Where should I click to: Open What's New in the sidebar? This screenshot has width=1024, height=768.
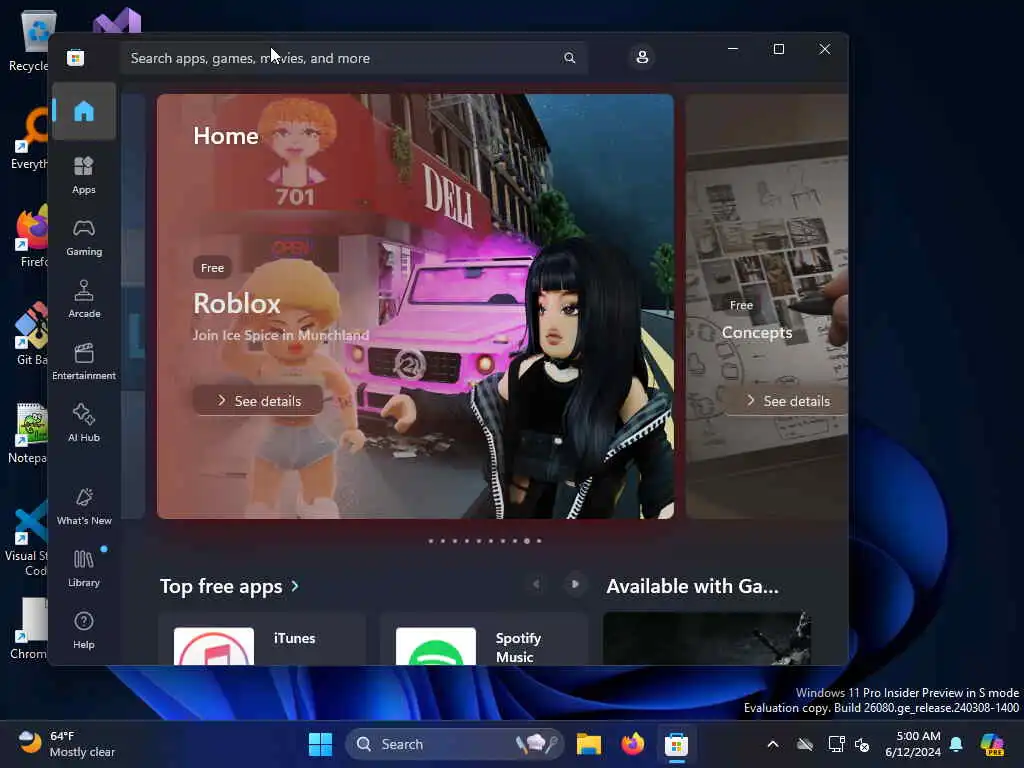click(84, 506)
